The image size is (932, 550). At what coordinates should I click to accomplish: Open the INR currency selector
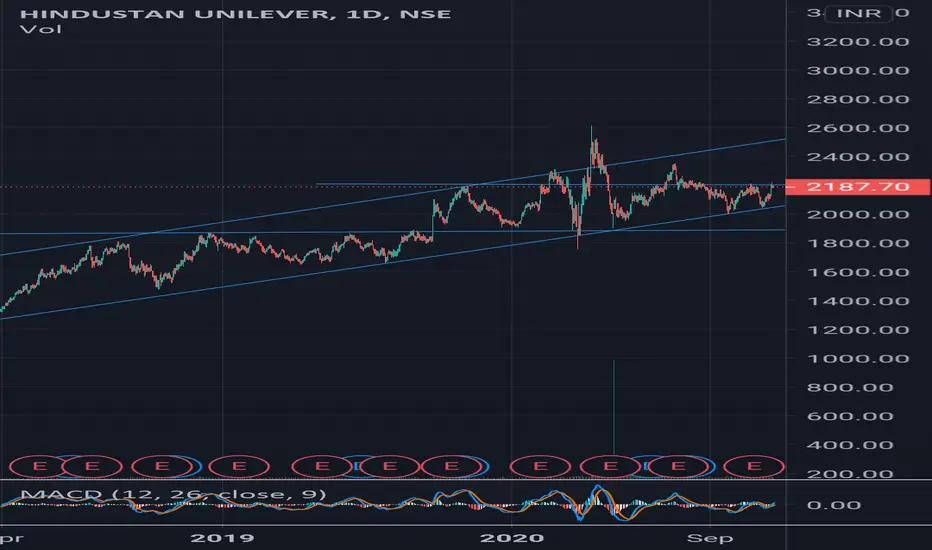858,13
